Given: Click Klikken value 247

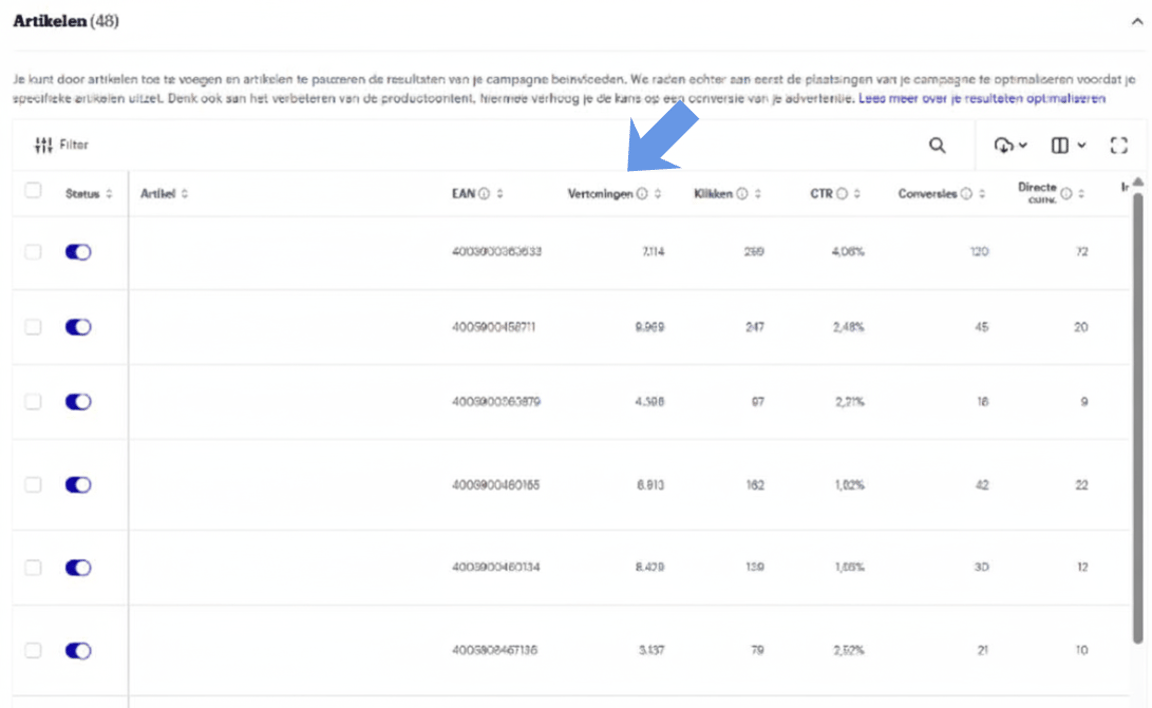Looking at the screenshot, I should tap(755, 327).
